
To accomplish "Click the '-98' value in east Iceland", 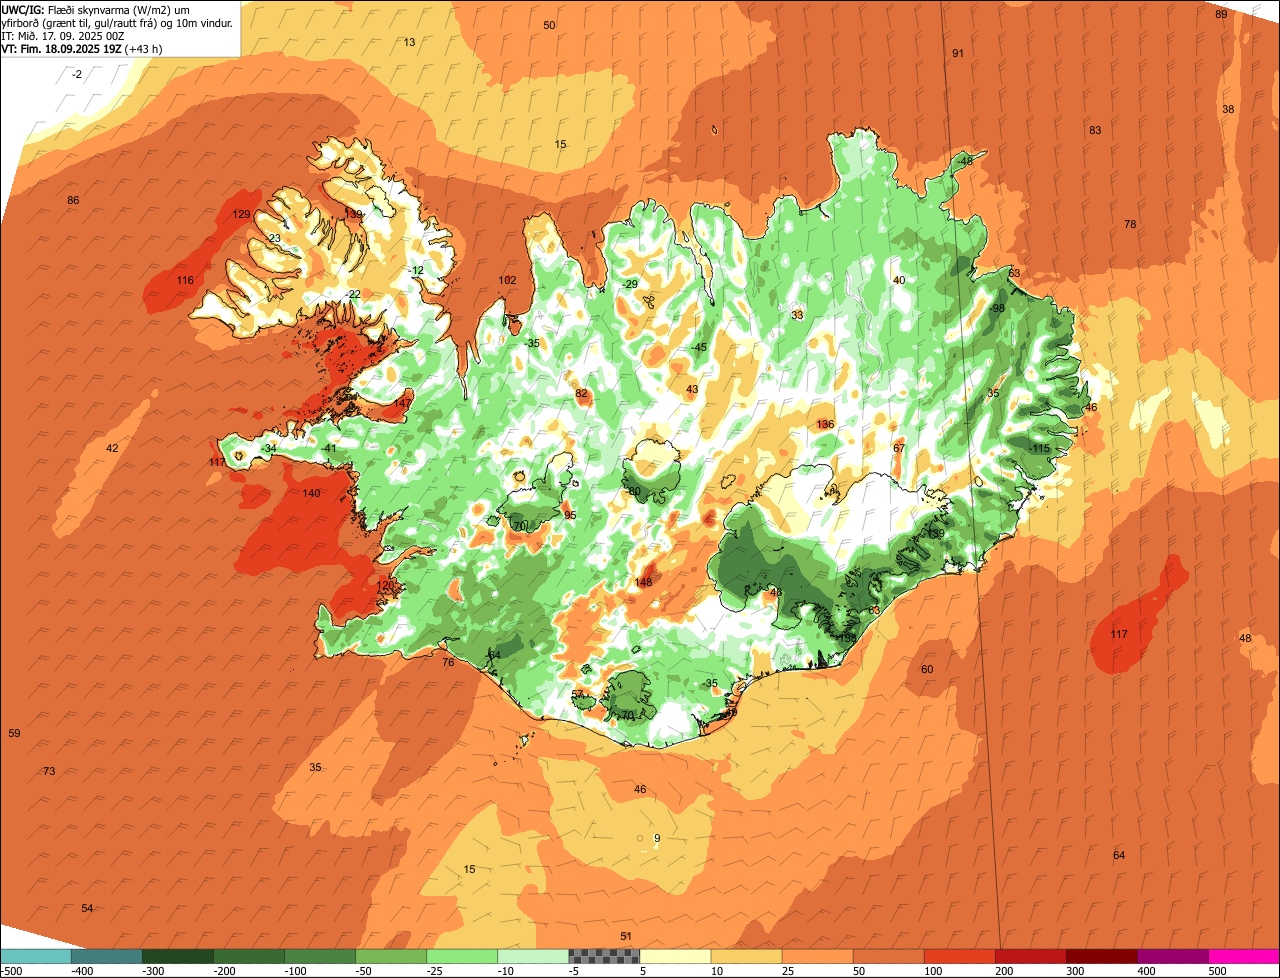I will [996, 308].
